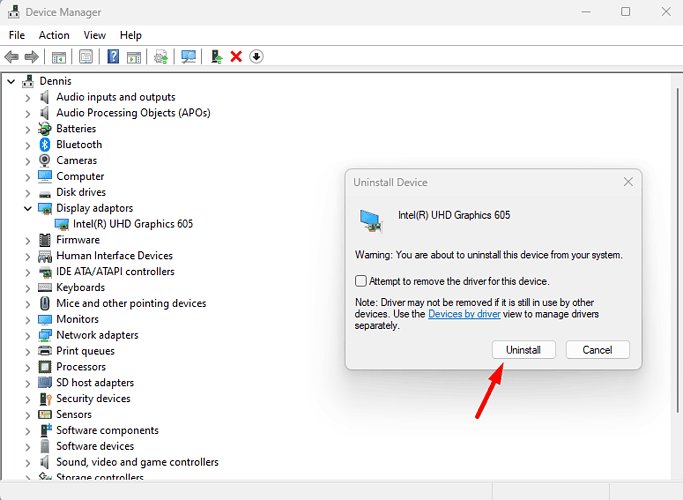
Task: Collapse the Dennis root node
Action: click(x=12, y=81)
